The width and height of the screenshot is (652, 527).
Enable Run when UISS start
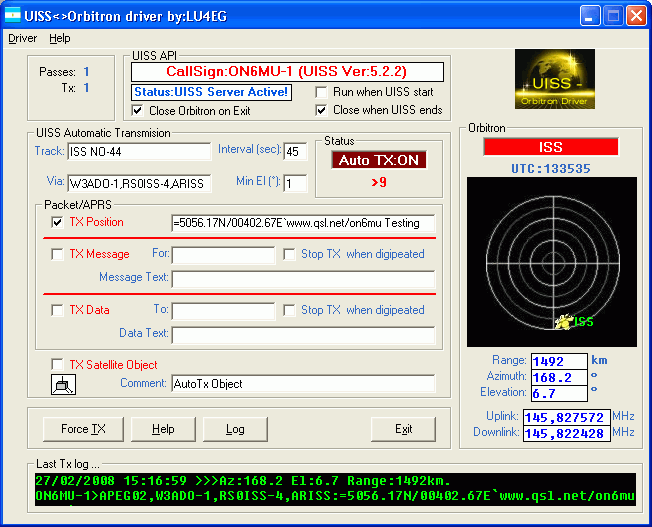tap(321, 92)
